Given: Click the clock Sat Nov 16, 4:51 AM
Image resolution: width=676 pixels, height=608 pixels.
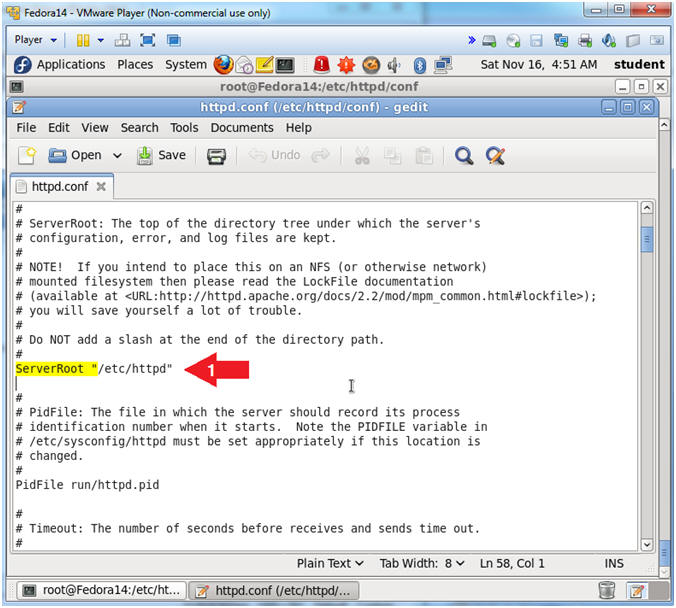Looking at the screenshot, I should point(538,65).
